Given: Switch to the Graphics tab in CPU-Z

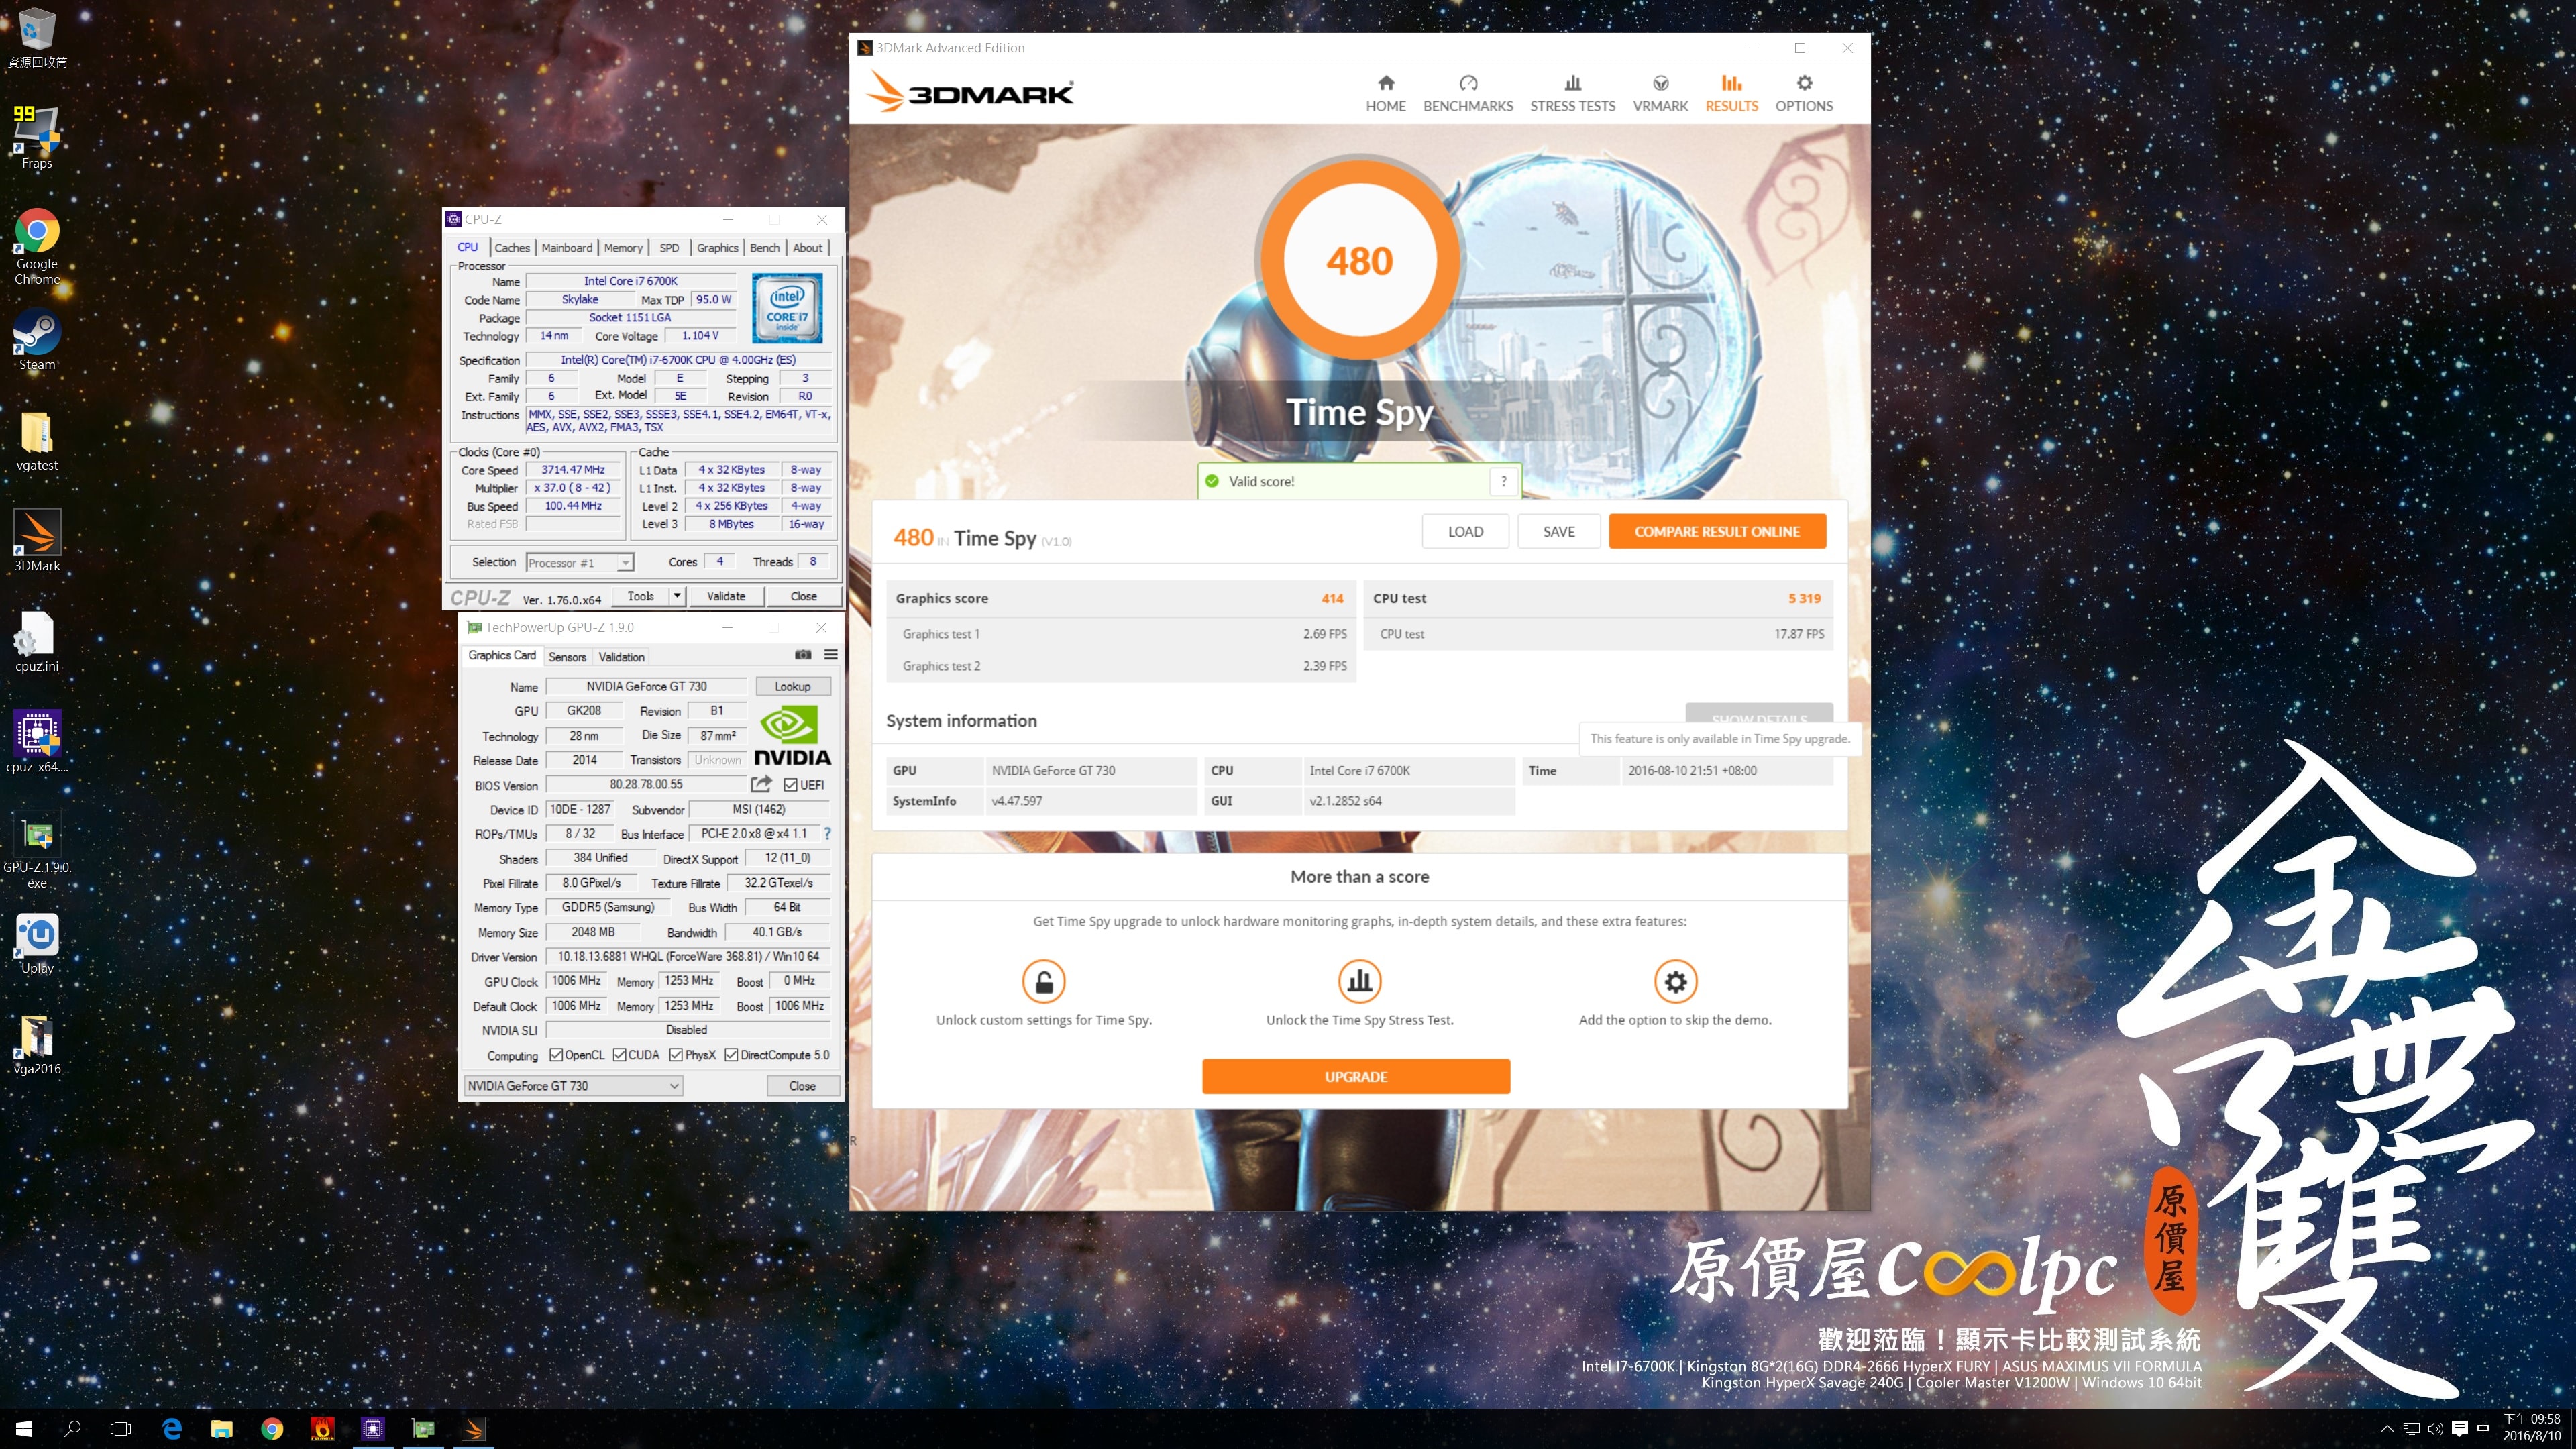Looking at the screenshot, I should (717, 248).
